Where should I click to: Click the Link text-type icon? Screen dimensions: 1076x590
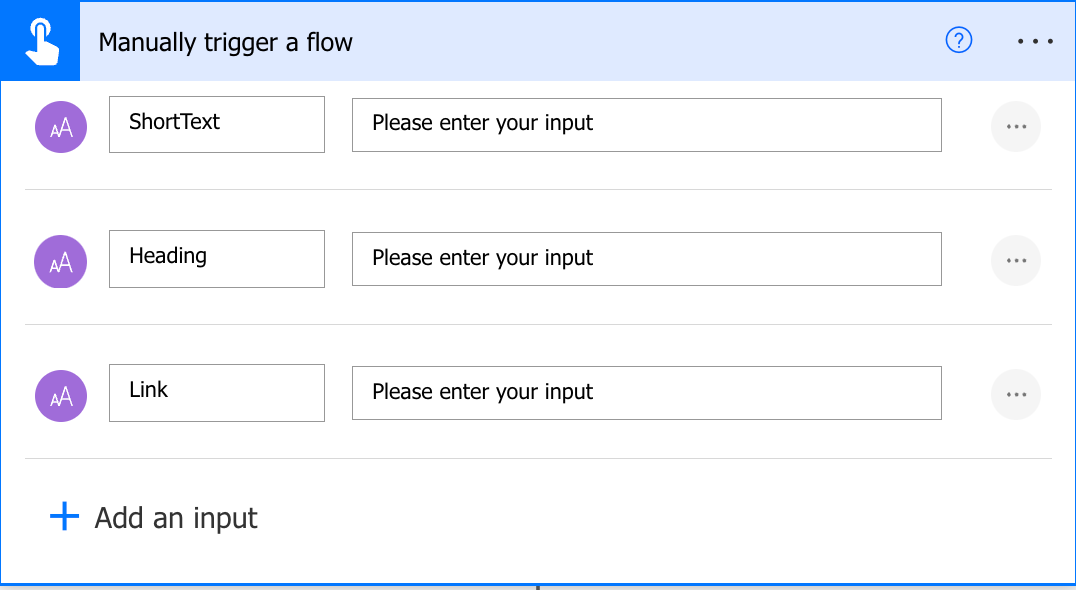click(x=61, y=395)
